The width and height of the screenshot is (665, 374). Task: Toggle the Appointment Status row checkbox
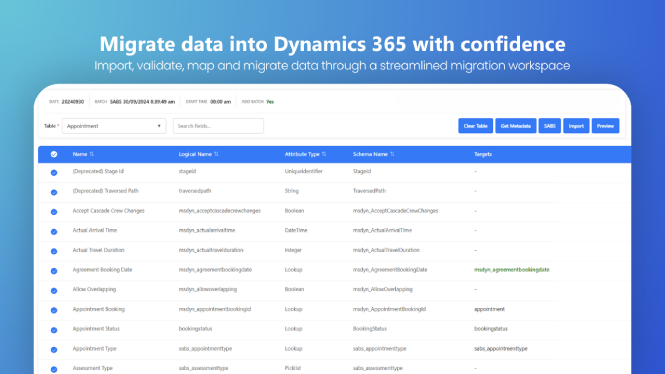point(54,330)
